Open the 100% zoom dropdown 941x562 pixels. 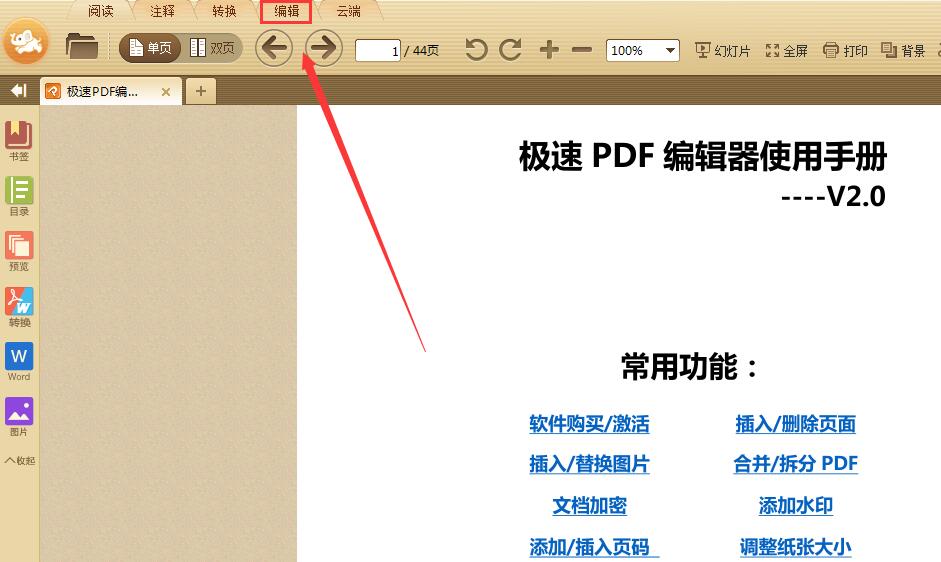tap(643, 50)
